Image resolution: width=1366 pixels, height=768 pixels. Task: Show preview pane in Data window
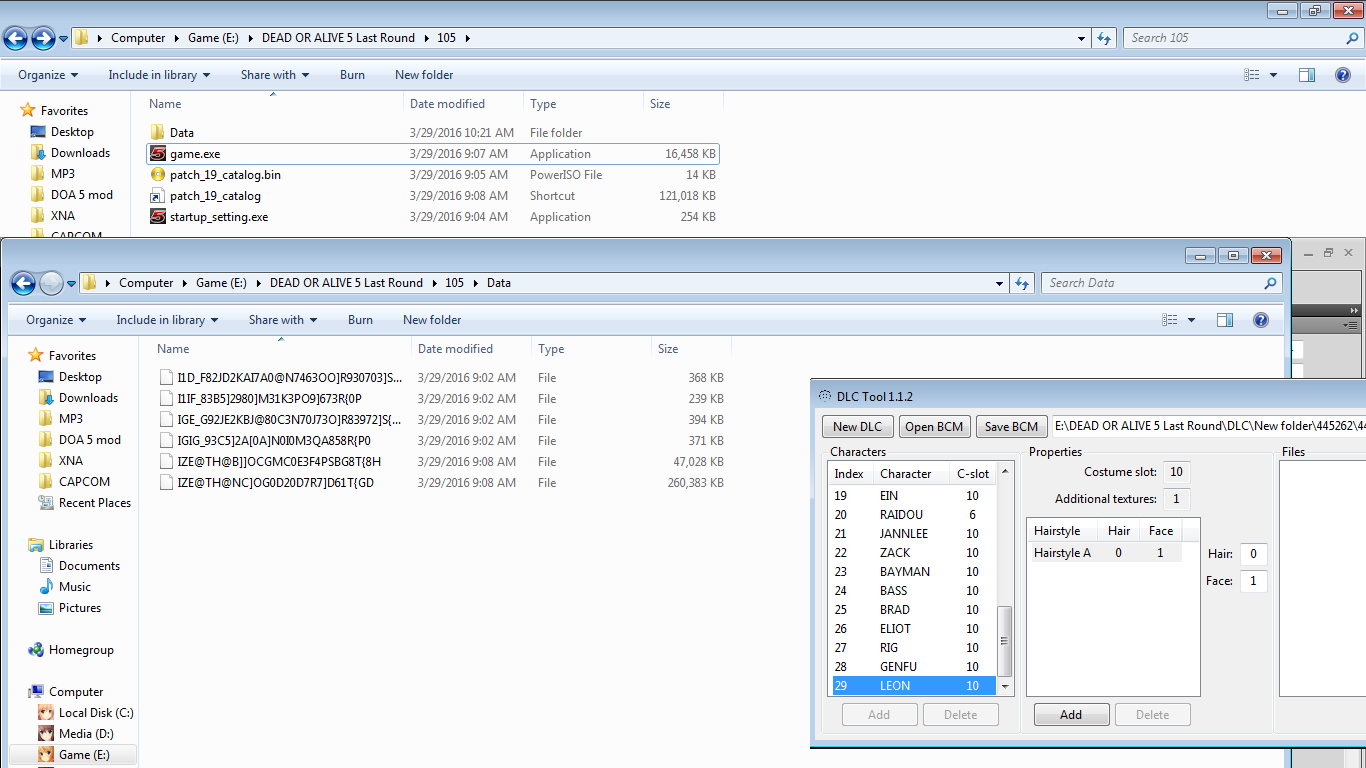[x=1225, y=320]
